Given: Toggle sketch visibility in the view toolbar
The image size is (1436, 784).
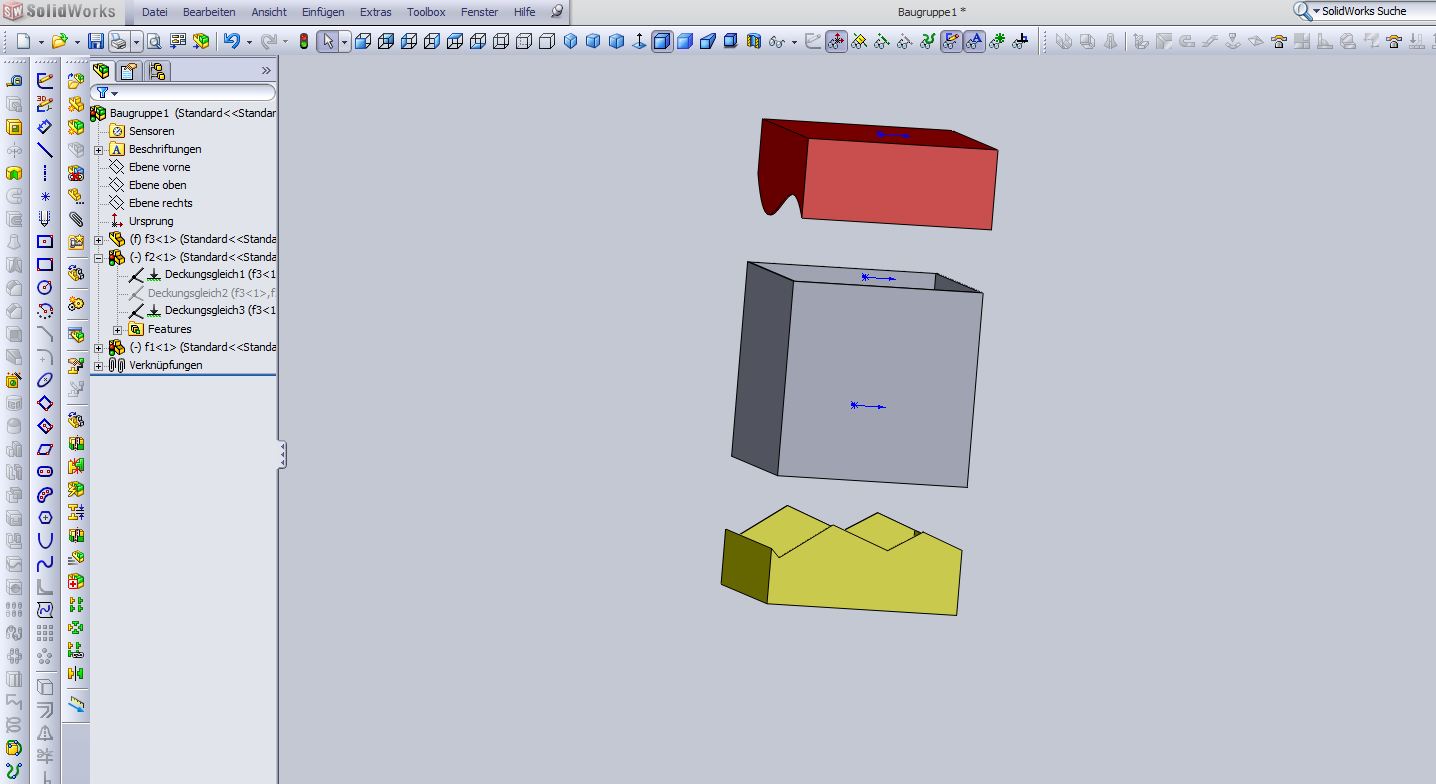Looking at the screenshot, I should coord(950,41).
